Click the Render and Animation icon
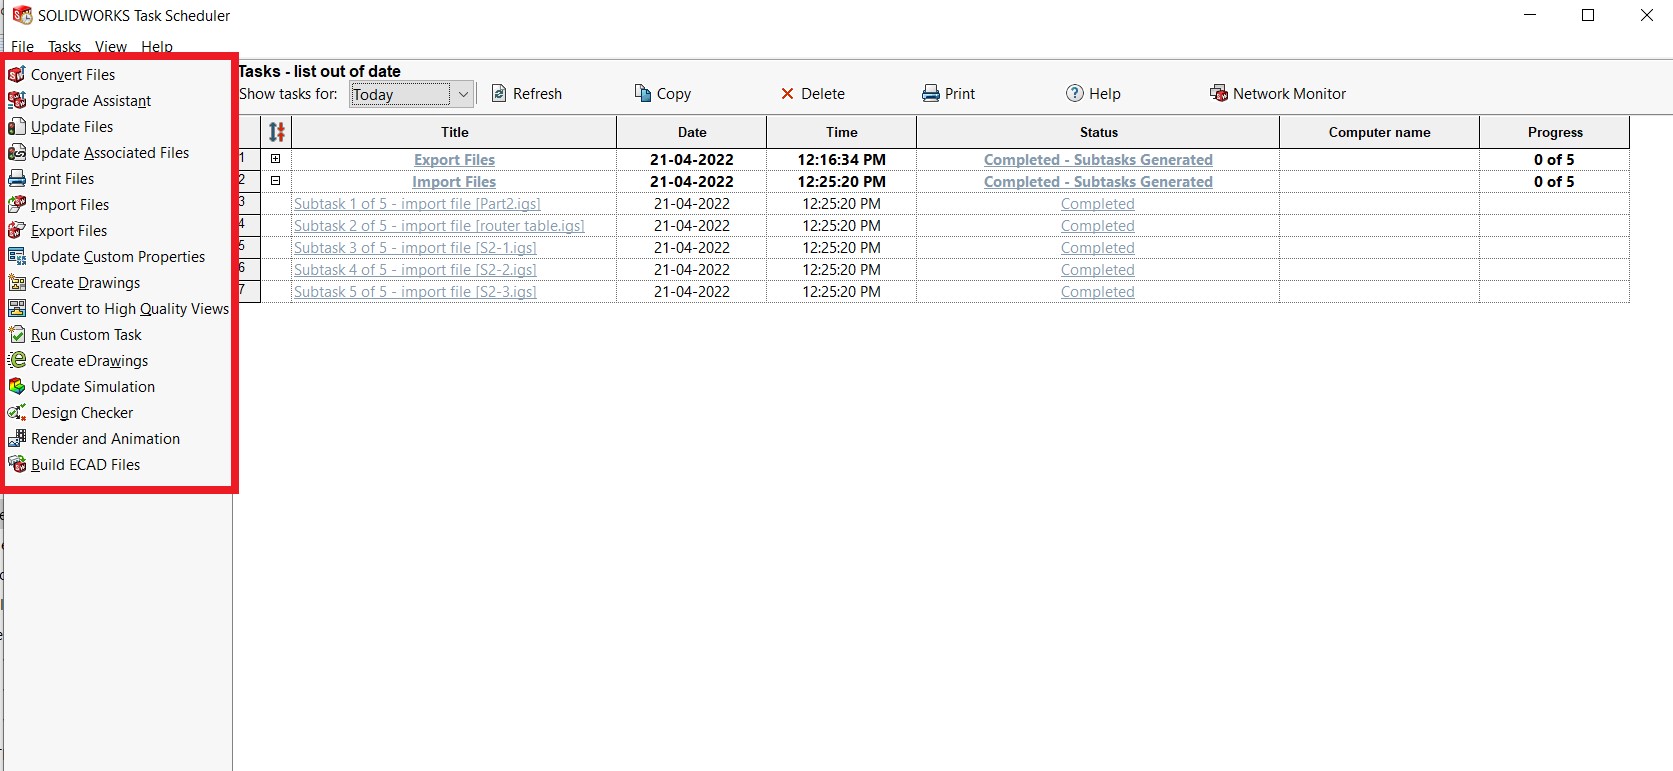1673x771 pixels. (17, 438)
